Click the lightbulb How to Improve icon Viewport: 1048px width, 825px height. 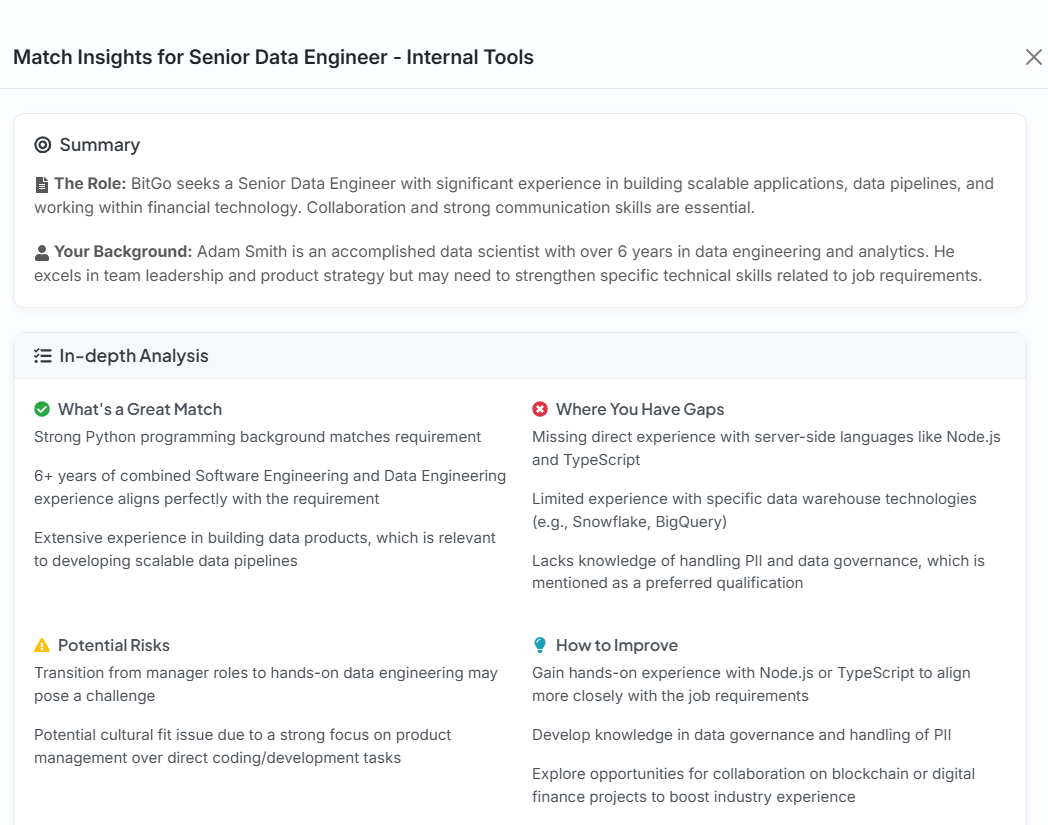click(x=540, y=645)
